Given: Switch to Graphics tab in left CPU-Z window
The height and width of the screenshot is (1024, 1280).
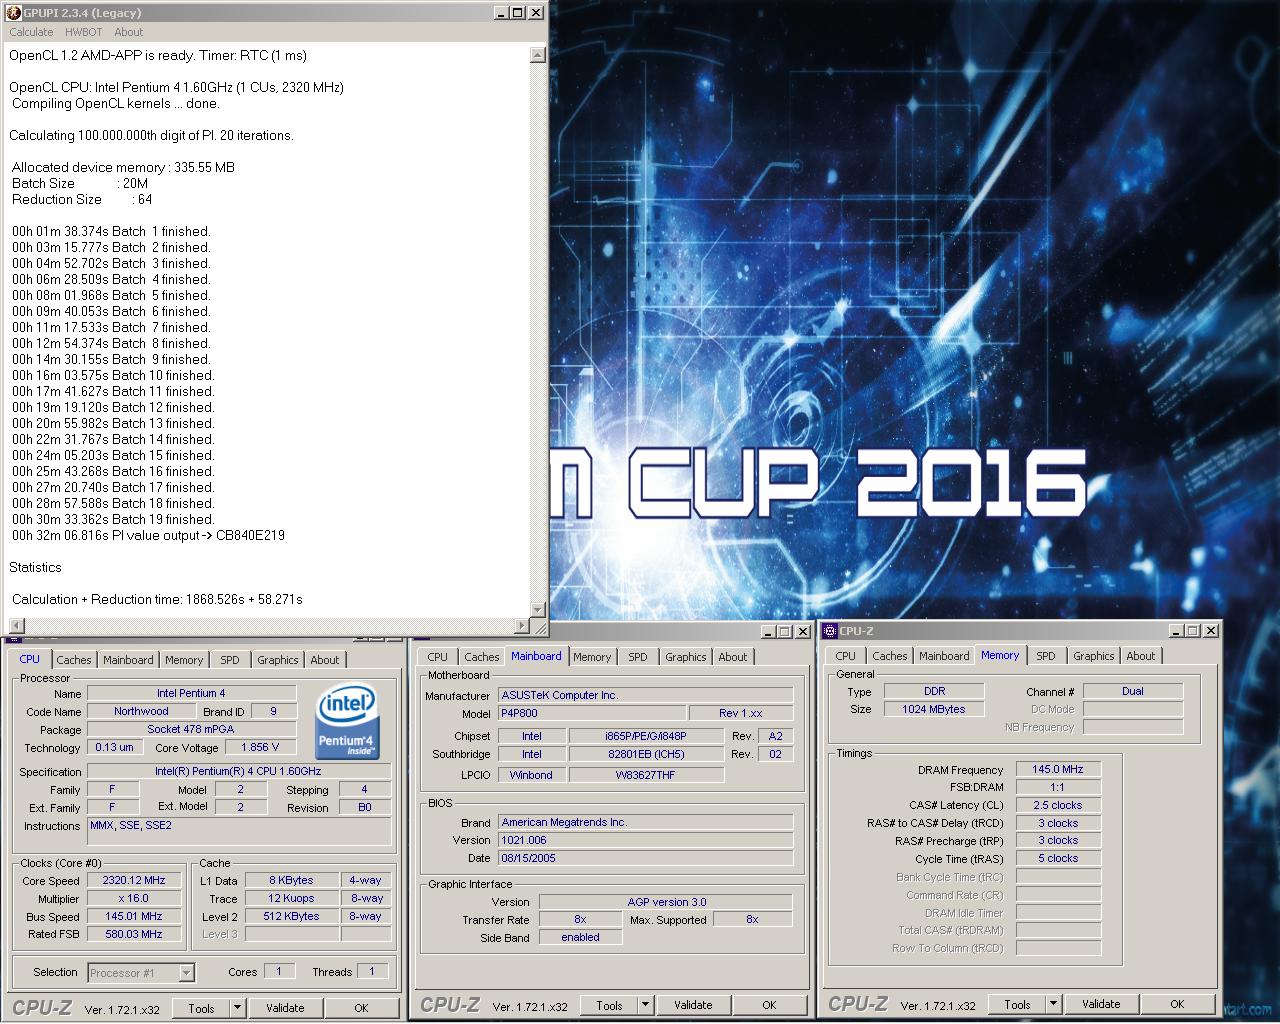Looking at the screenshot, I should [277, 660].
